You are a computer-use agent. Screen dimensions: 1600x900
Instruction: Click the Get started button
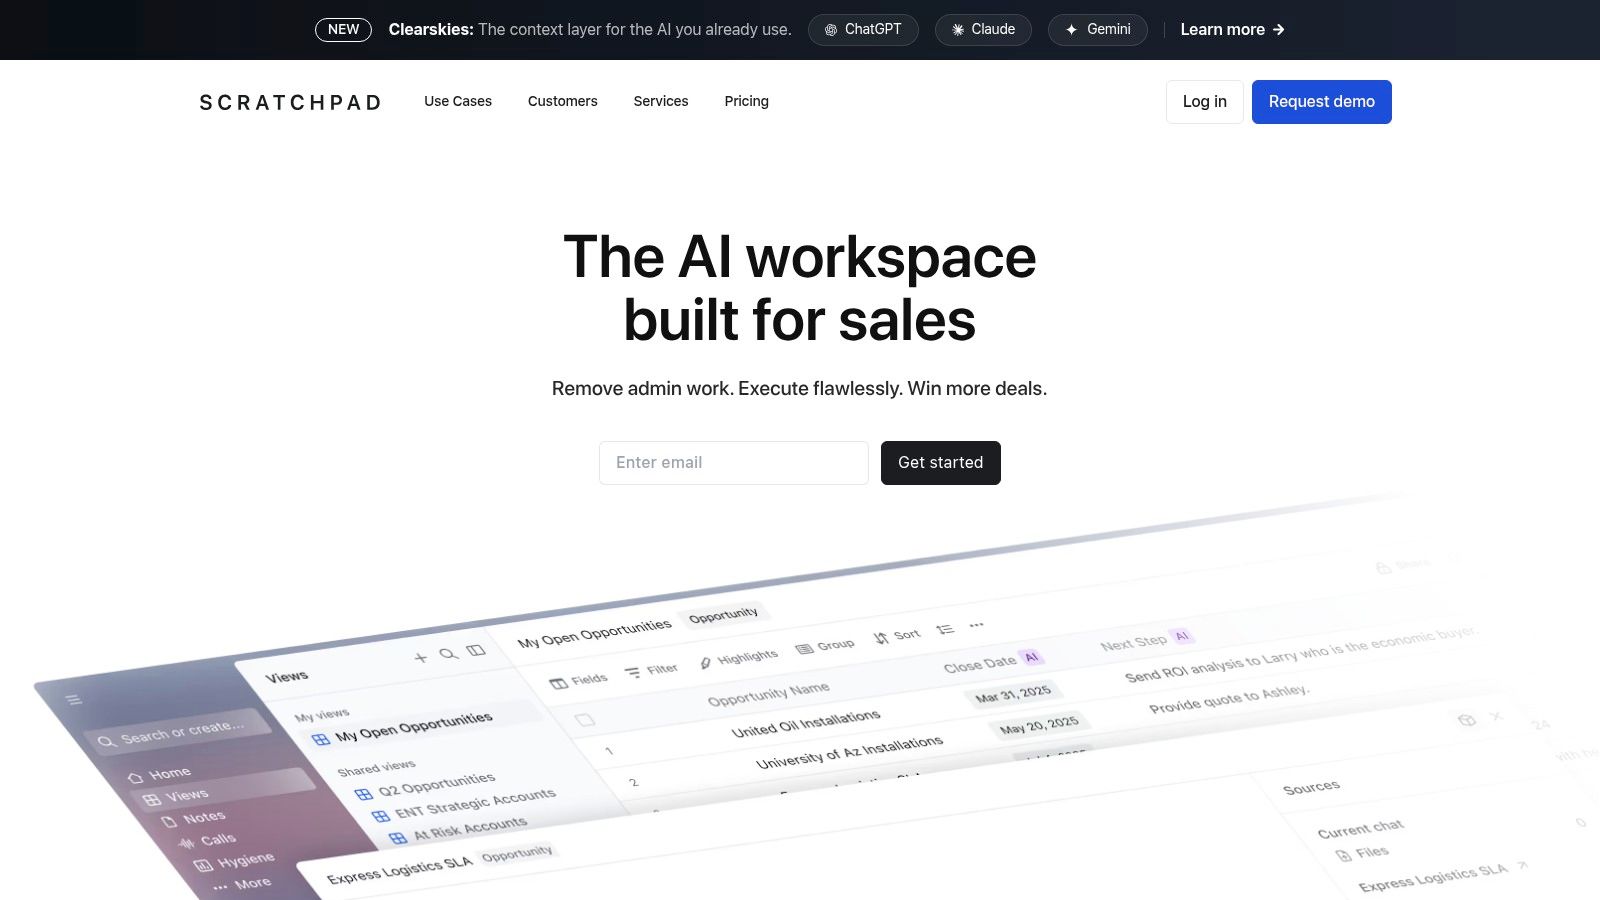pyautogui.click(x=941, y=463)
